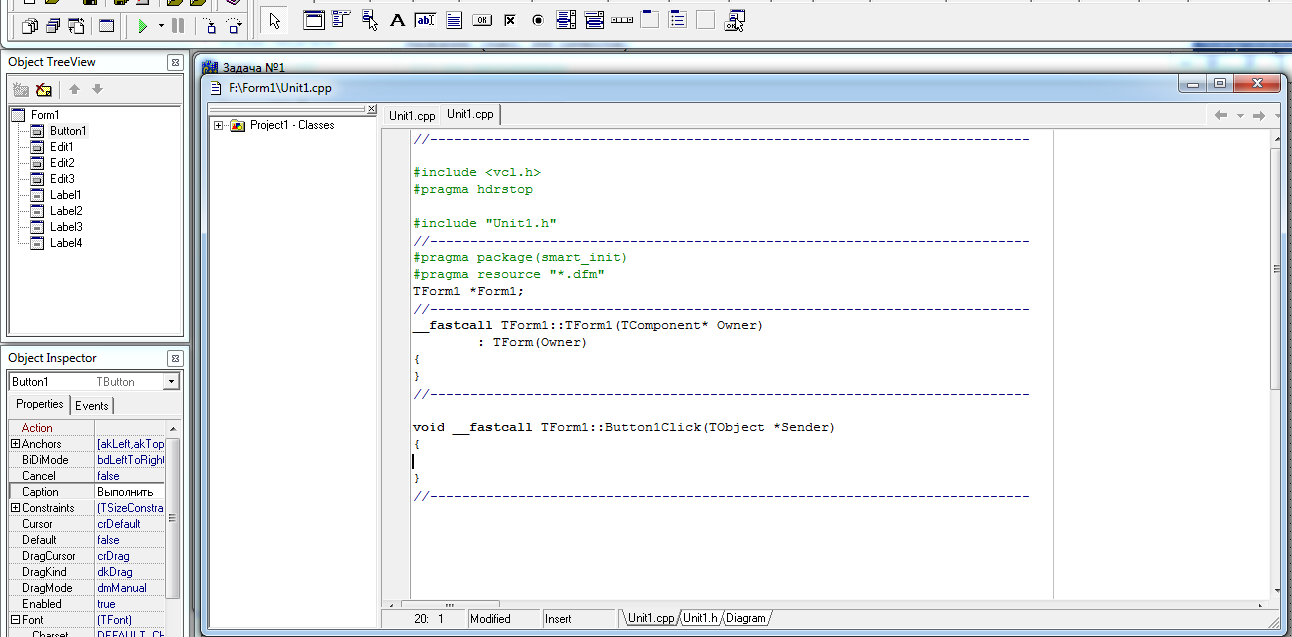
Task: Open the Object Inspector component selector dropdown
Action: click(172, 382)
